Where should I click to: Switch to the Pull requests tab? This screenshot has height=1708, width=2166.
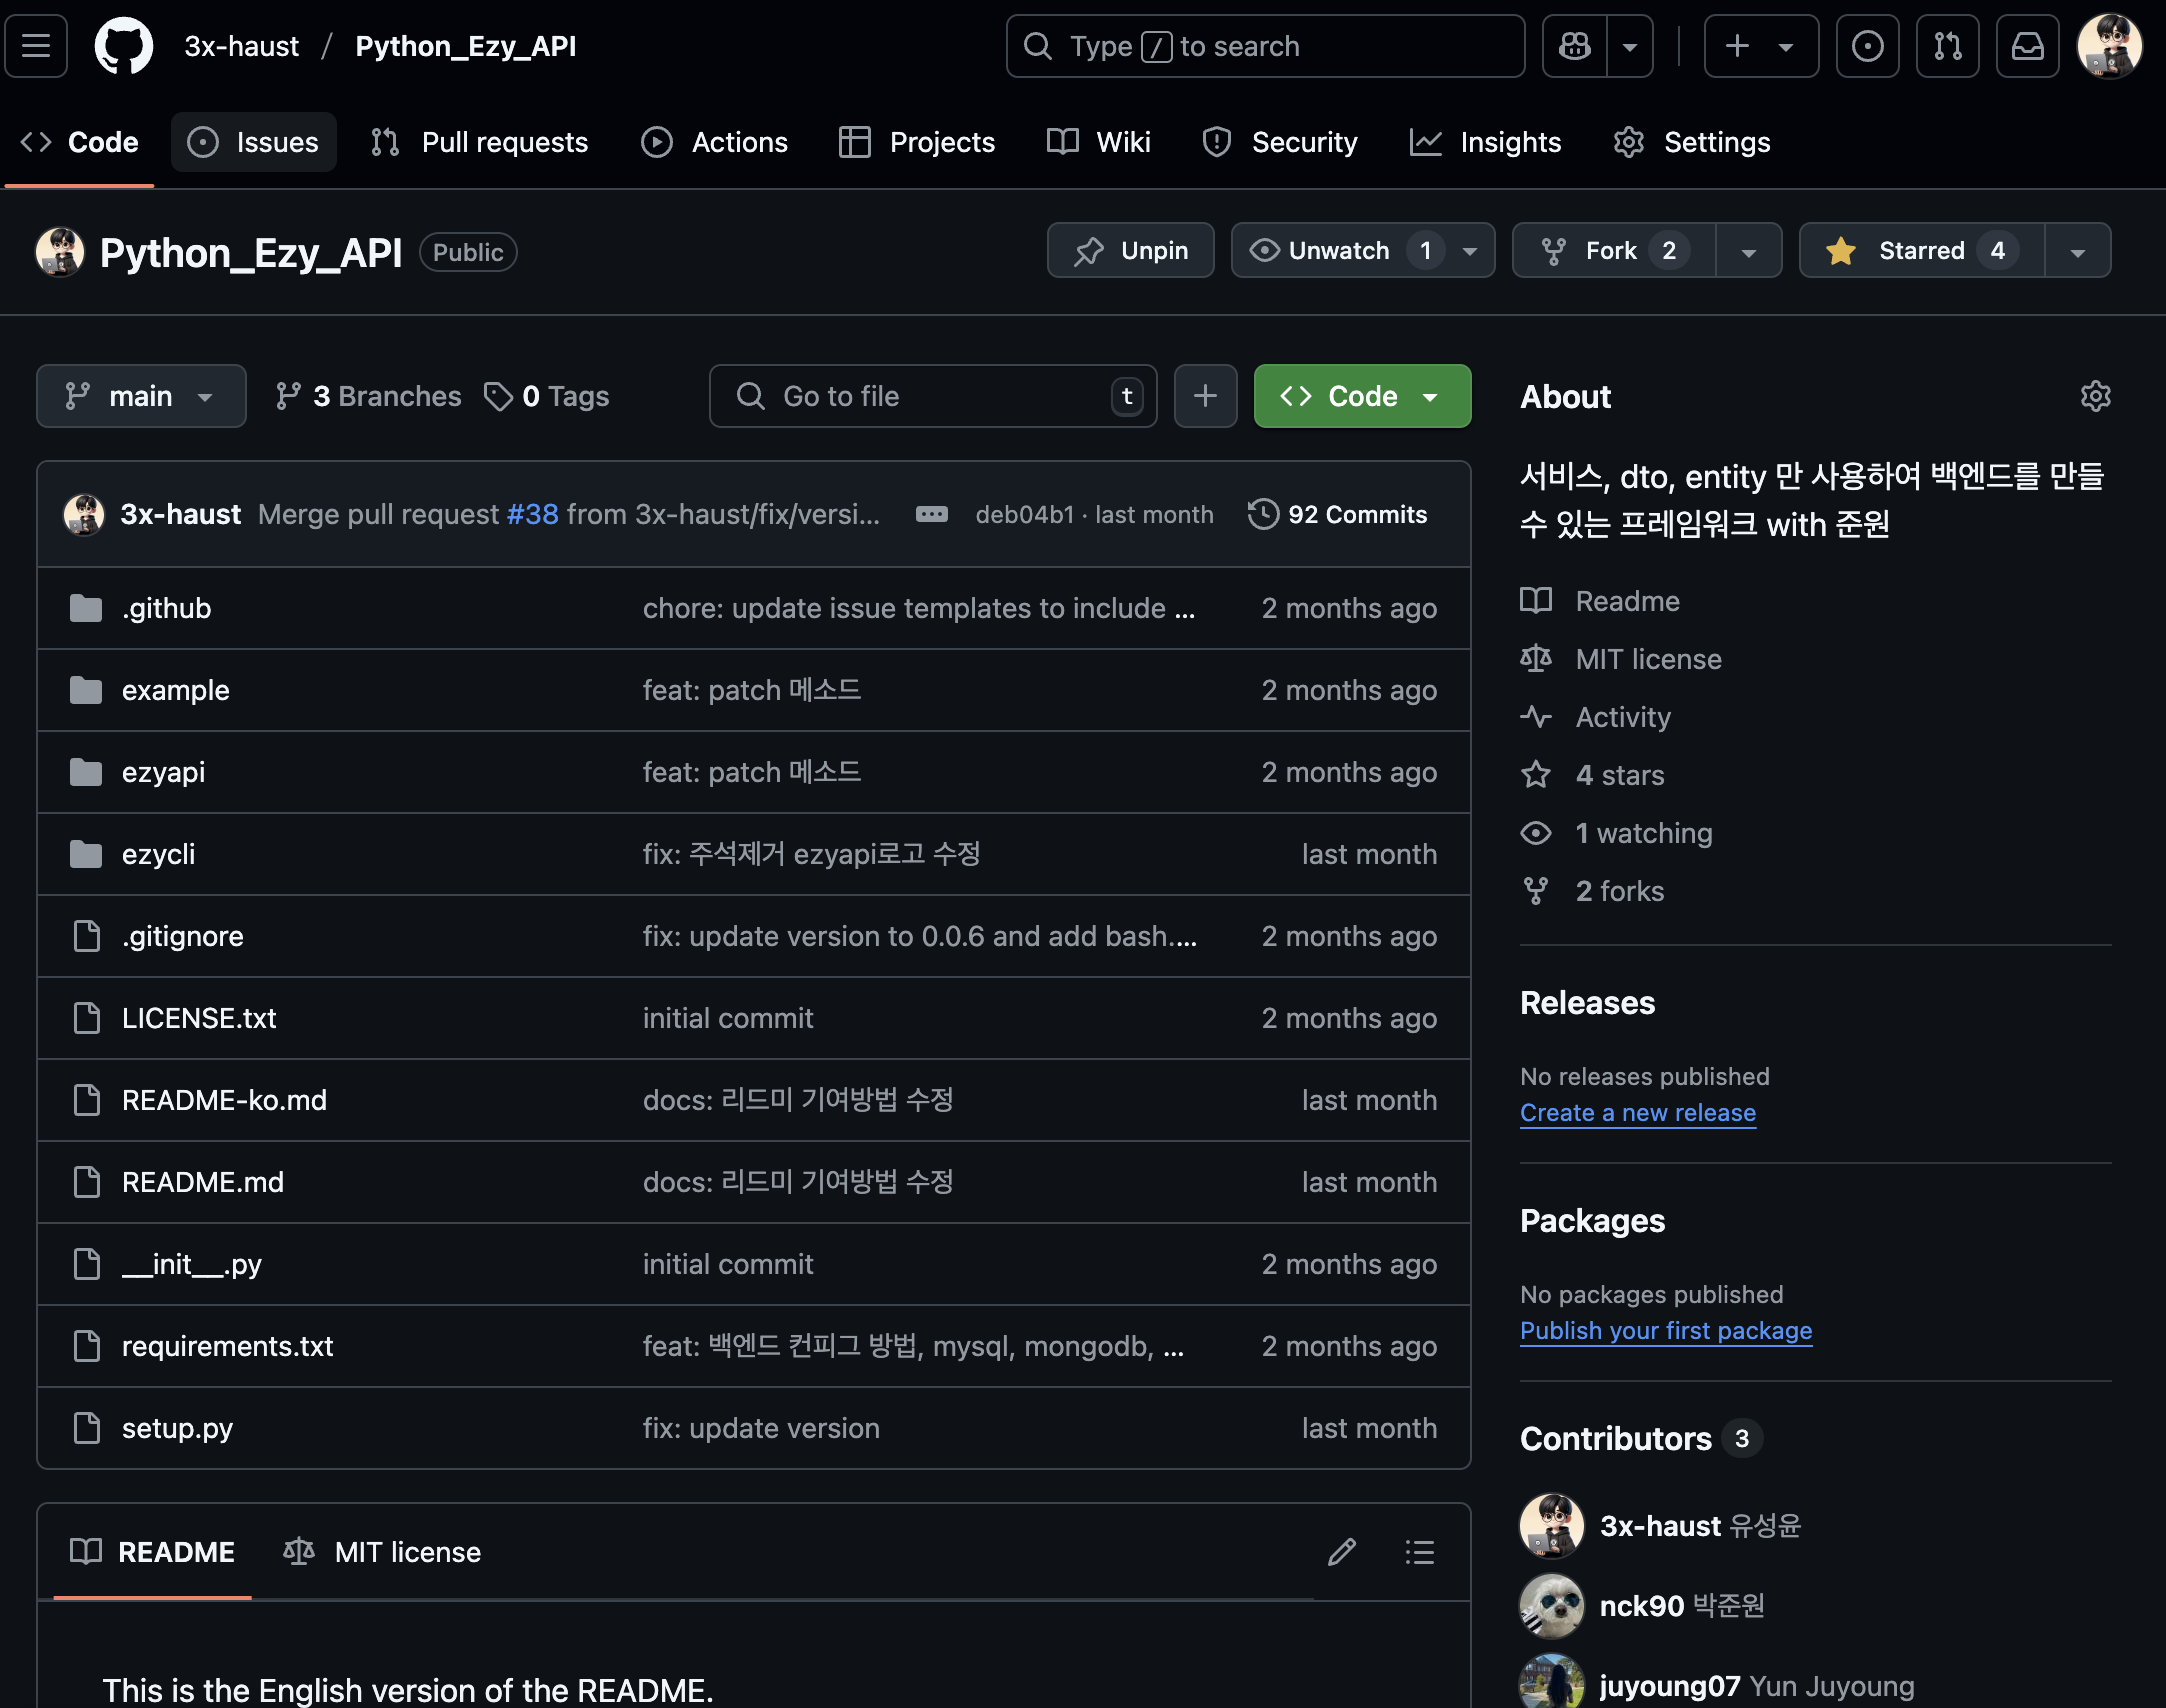point(479,142)
